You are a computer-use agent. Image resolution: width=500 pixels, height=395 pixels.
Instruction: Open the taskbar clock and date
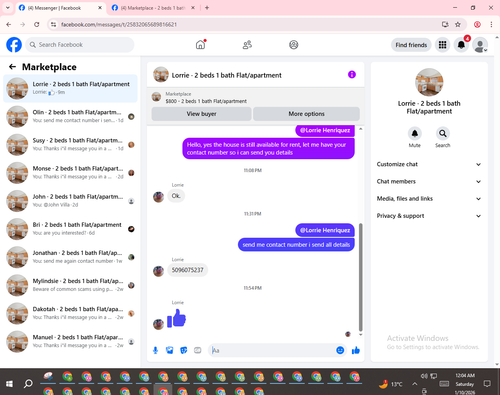click(x=465, y=384)
